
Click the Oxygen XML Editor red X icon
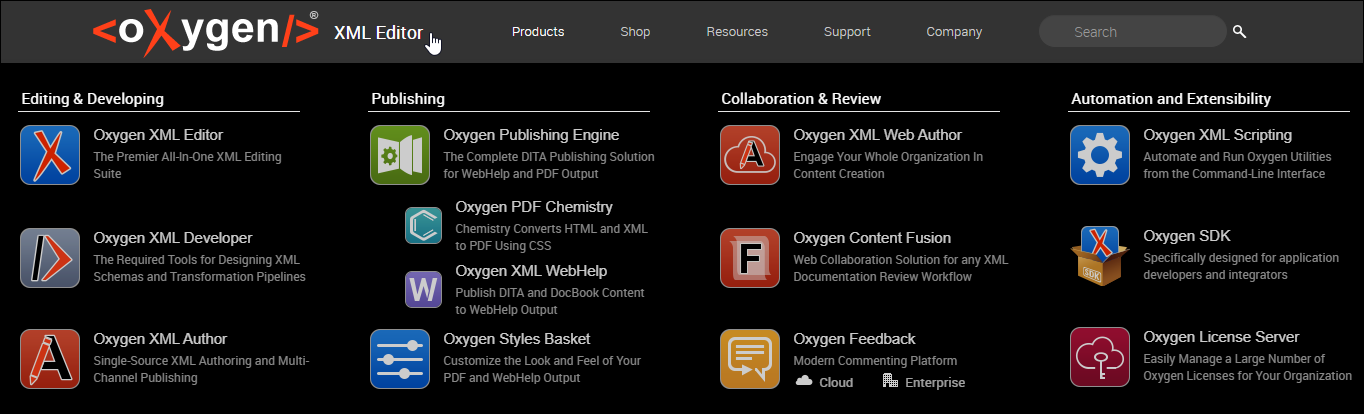(x=50, y=155)
